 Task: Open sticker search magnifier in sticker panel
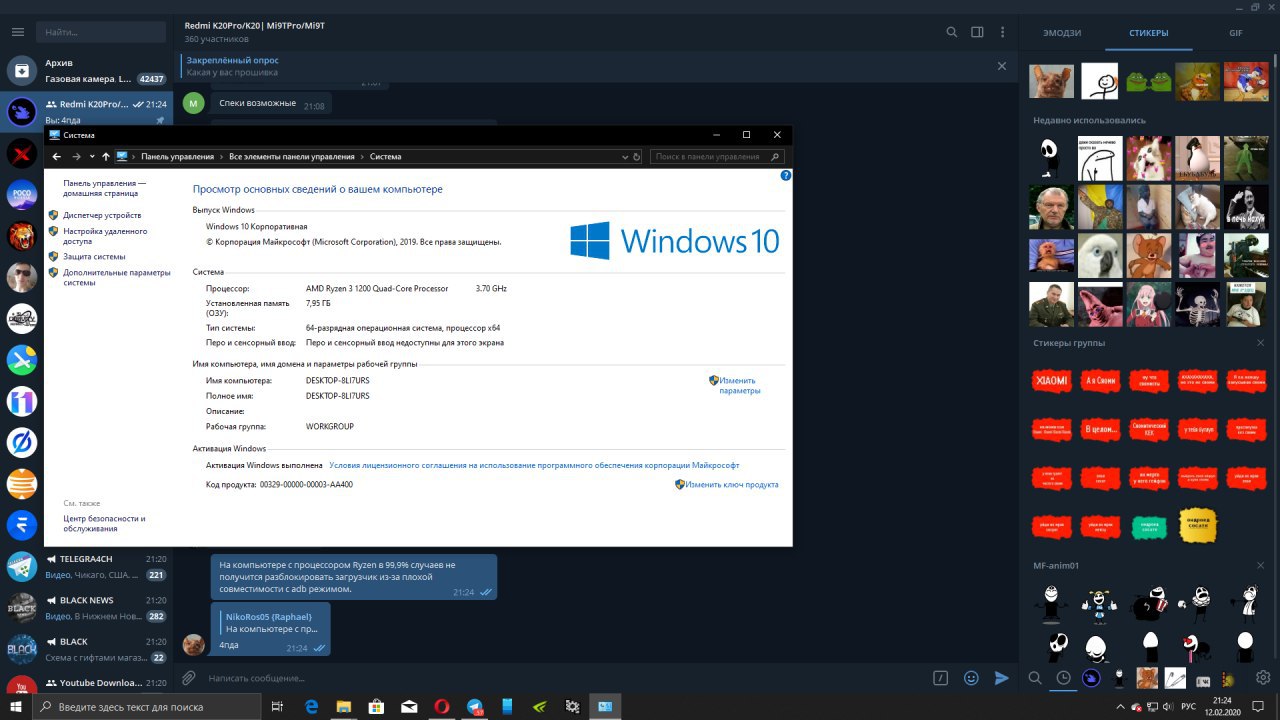pyautogui.click(x=1035, y=678)
